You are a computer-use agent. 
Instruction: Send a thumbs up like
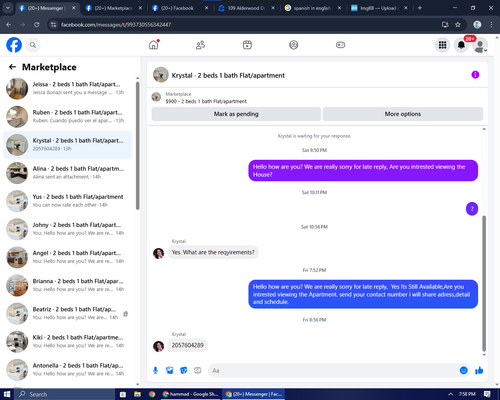click(479, 370)
